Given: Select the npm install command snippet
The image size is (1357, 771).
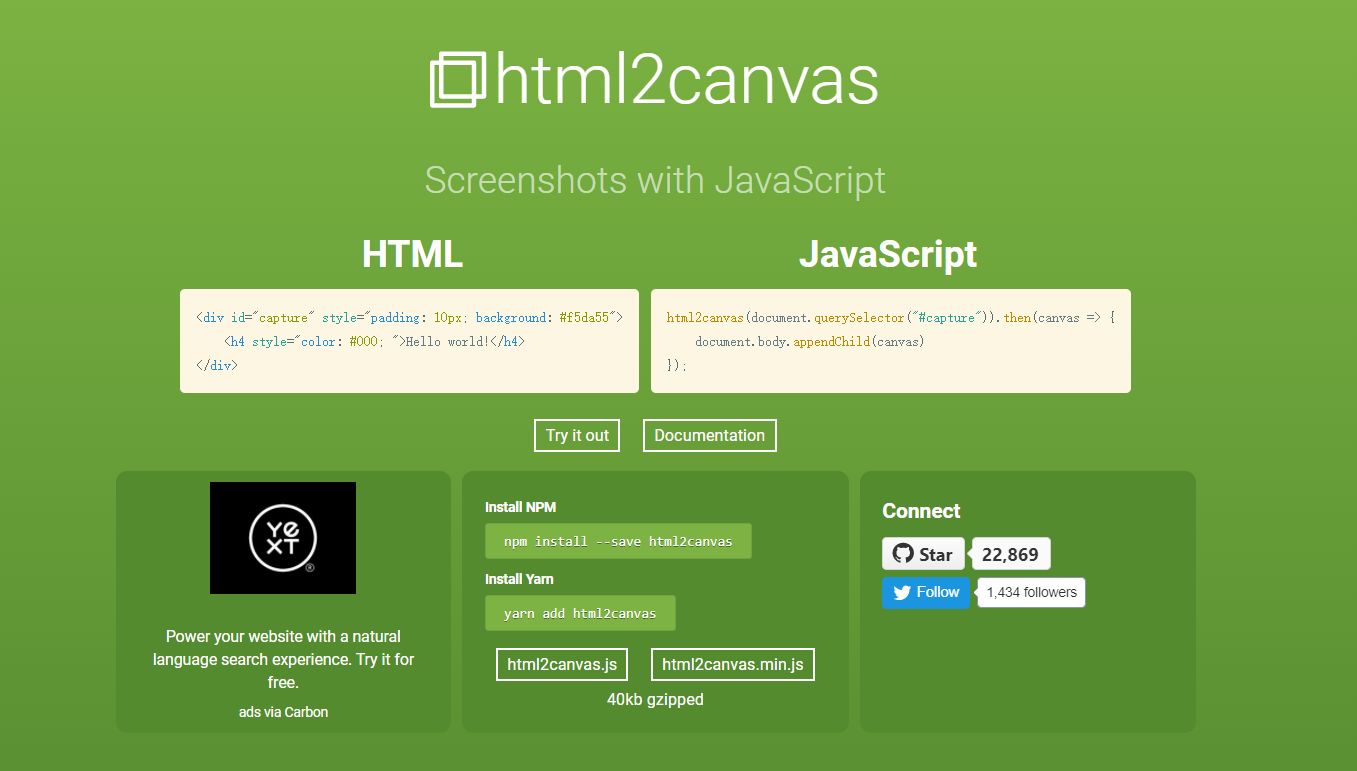Looking at the screenshot, I should coord(618,540).
